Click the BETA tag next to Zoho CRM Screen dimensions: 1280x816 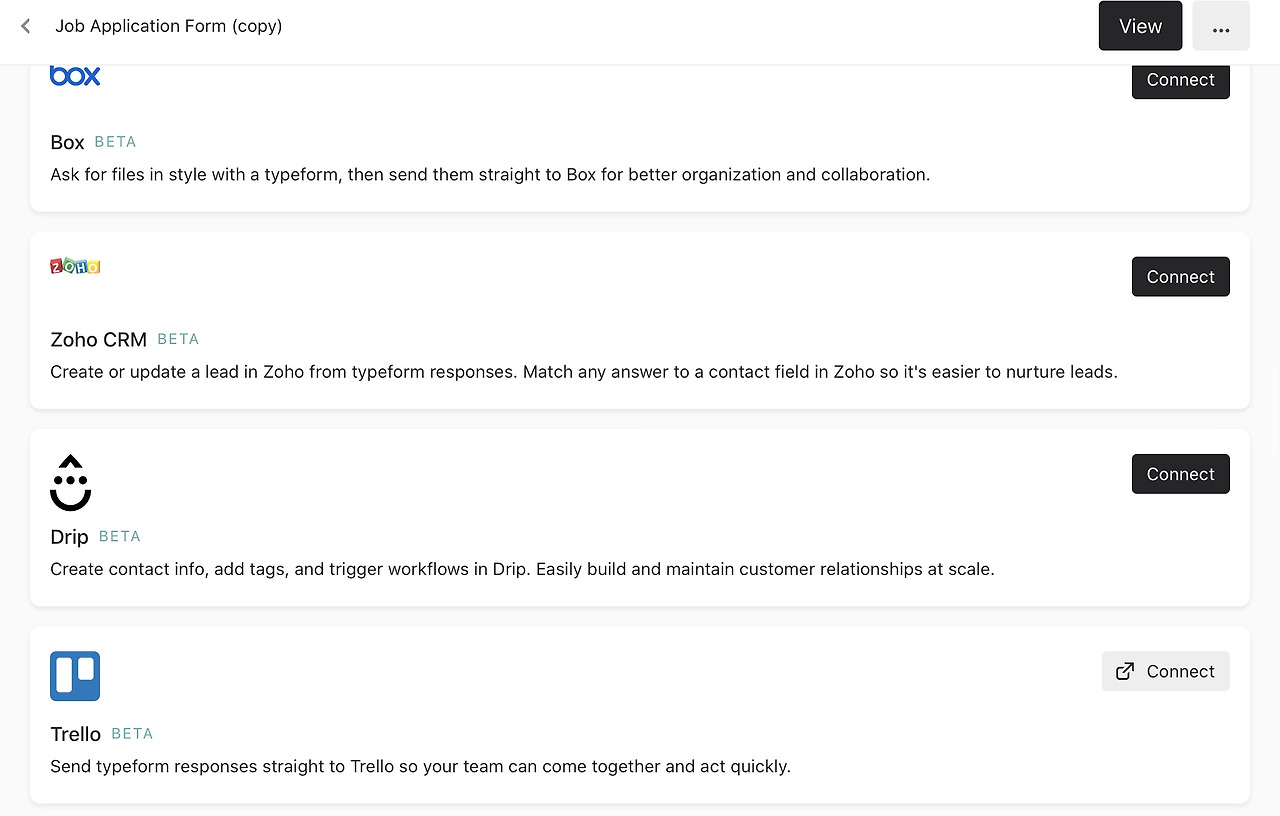pyautogui.click(x=178, y=339)
